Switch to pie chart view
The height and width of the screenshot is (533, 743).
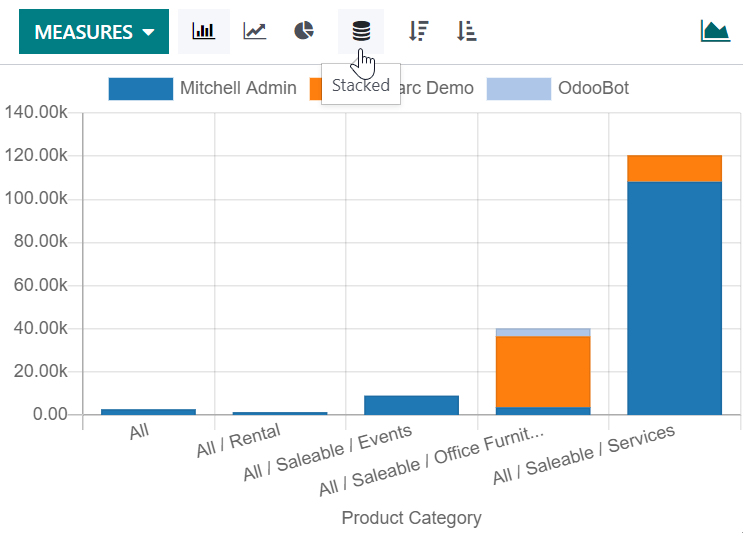pyautogui.click(x=304, y=32)
